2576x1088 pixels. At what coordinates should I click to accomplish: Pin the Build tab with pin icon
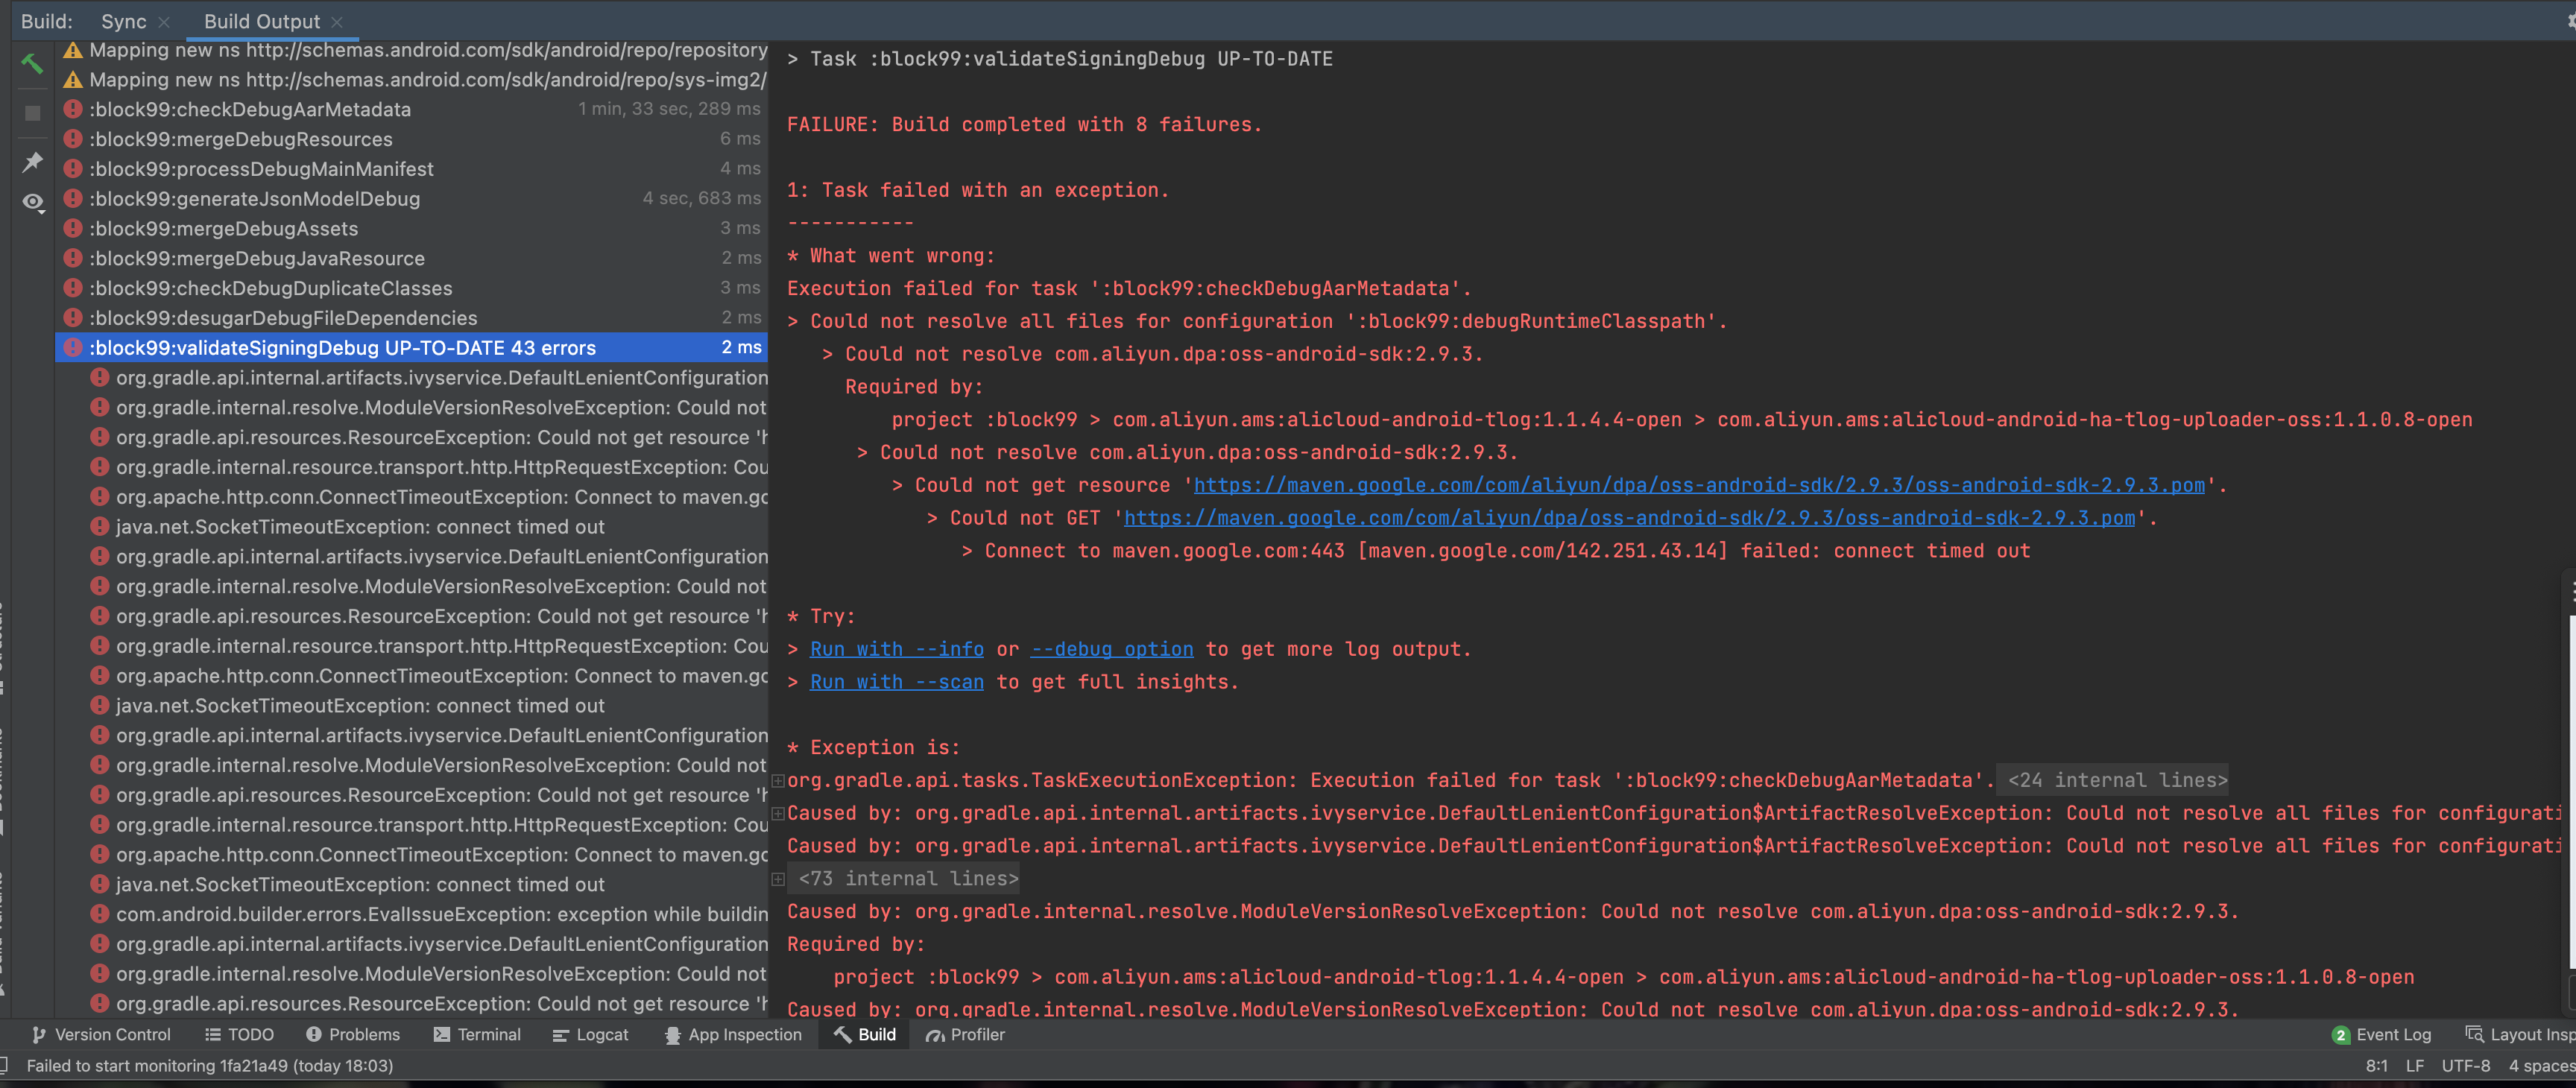[32, 162]
